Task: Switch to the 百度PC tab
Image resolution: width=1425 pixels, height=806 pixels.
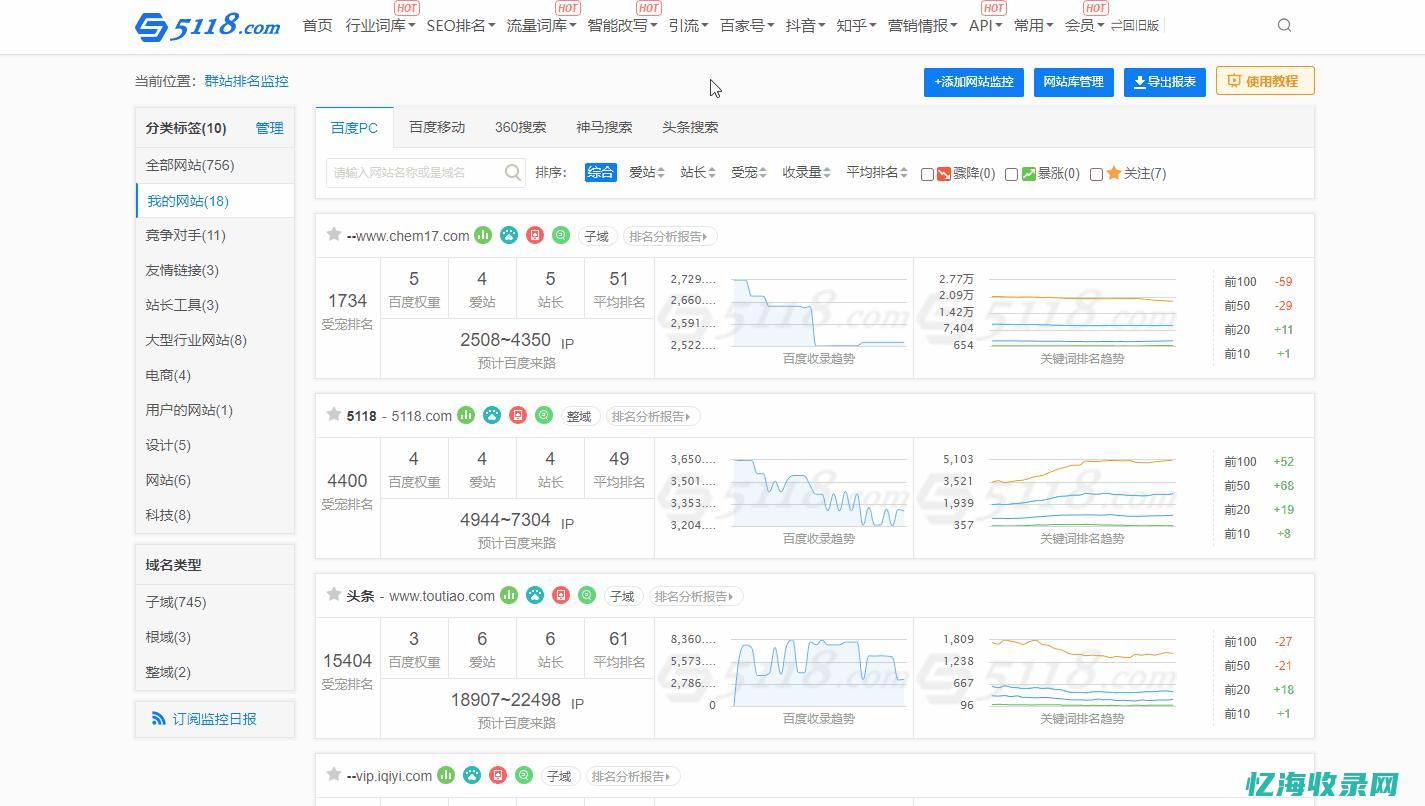Action: click(354, 127)
